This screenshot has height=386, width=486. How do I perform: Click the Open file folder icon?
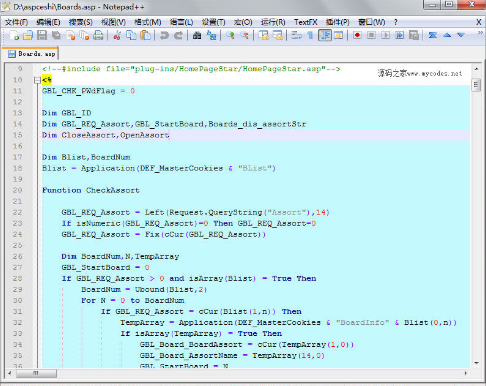click(28, 35)
